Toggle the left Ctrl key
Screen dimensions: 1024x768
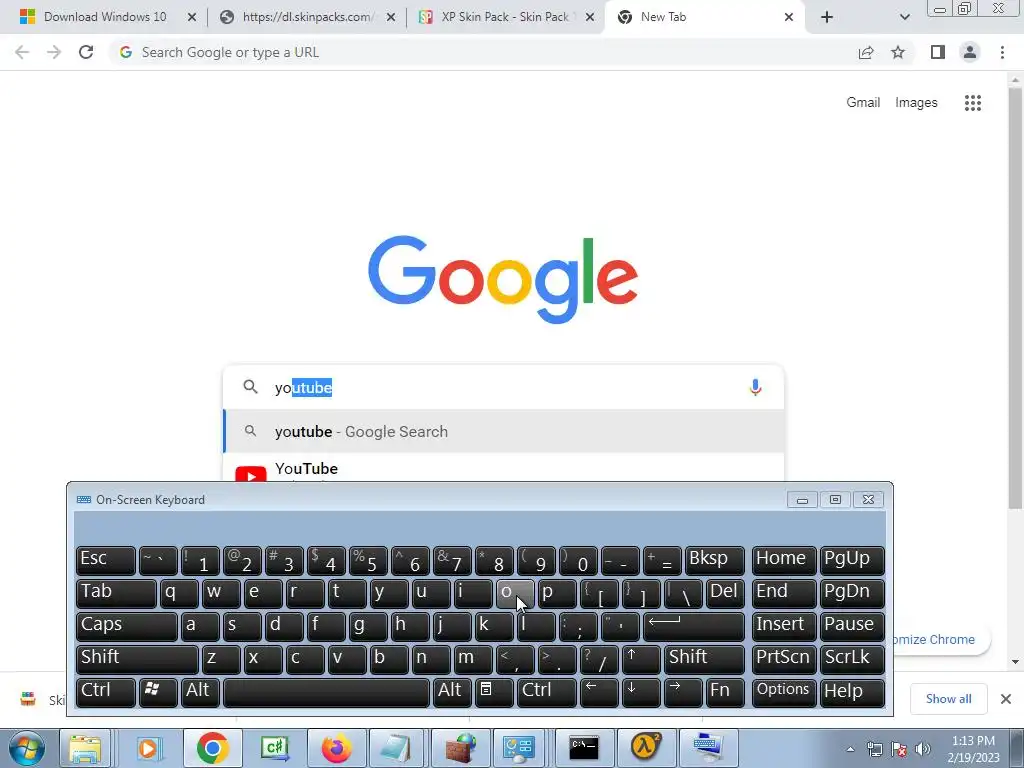point(106,692)
